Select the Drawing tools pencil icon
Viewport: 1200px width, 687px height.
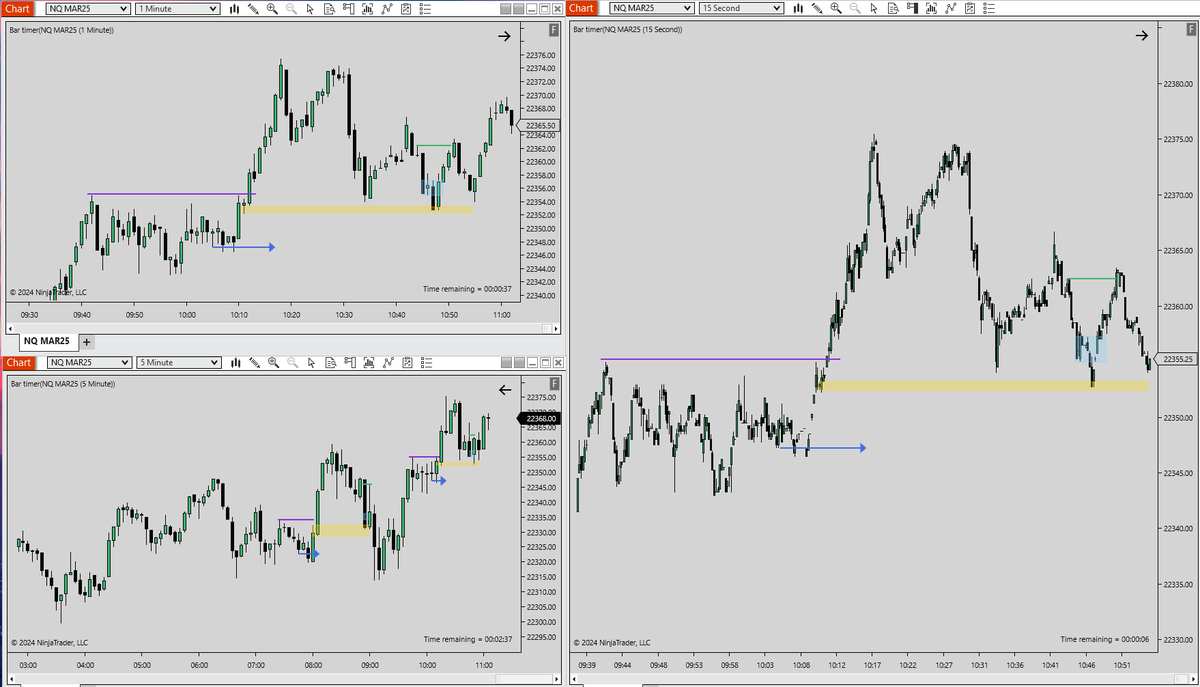[252, 8]
